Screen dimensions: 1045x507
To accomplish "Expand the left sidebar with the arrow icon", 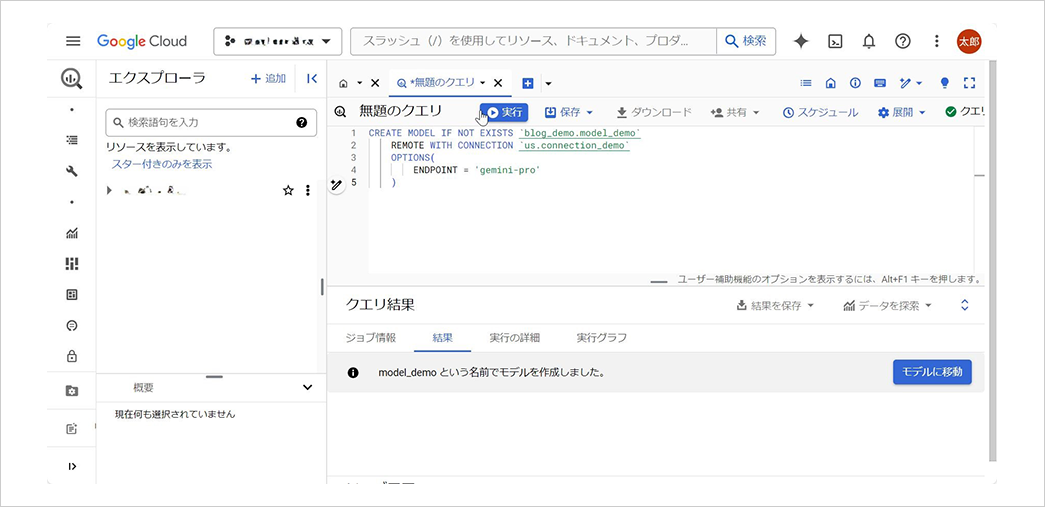I will coord(72,466).
